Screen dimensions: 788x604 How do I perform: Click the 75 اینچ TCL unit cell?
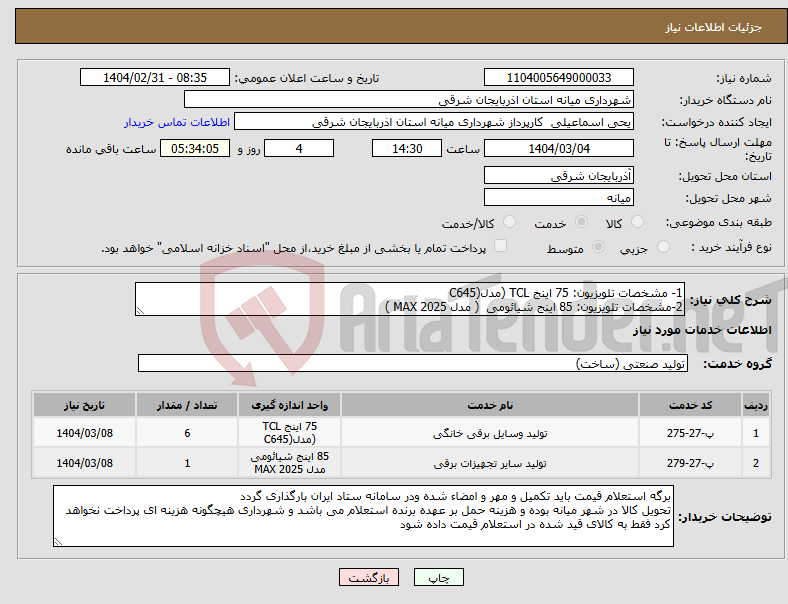point(289,433)
